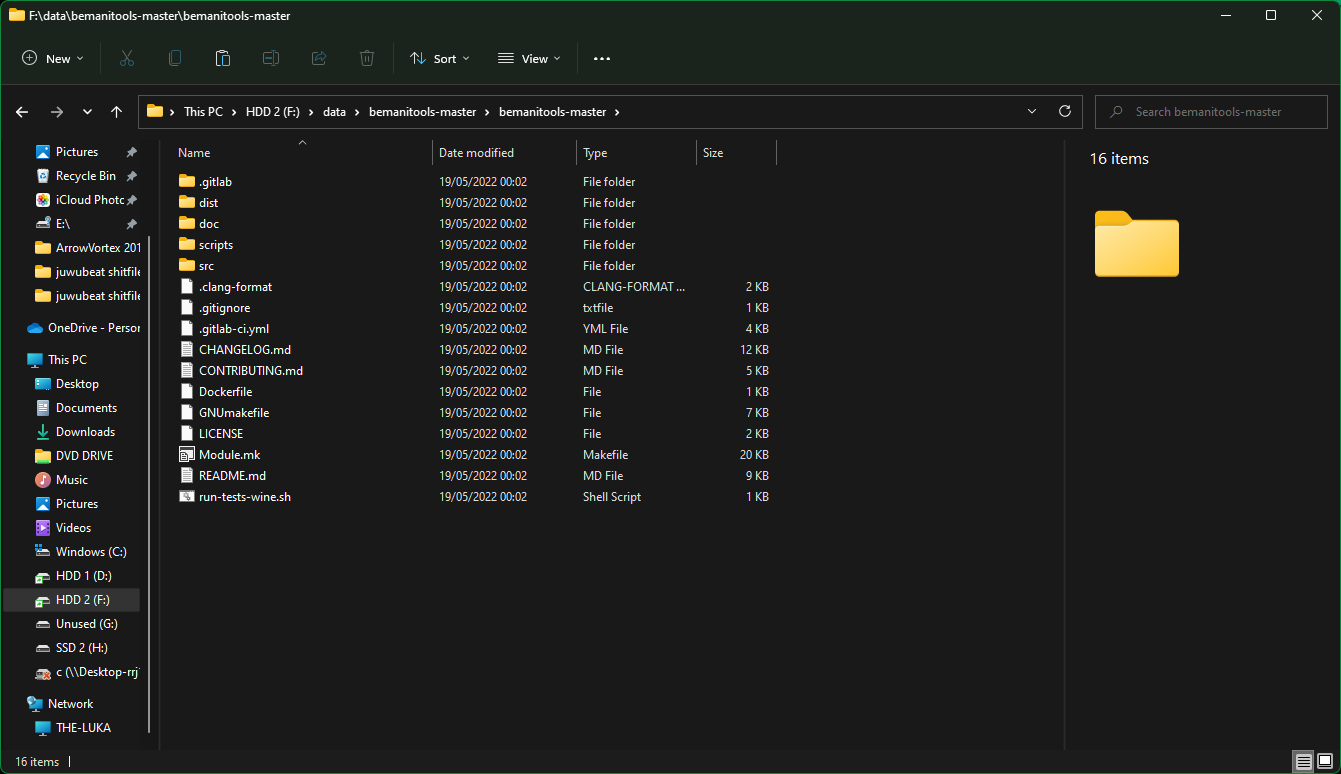
Task: Open the See more ellipsis menu
Action: pos(601,59)
